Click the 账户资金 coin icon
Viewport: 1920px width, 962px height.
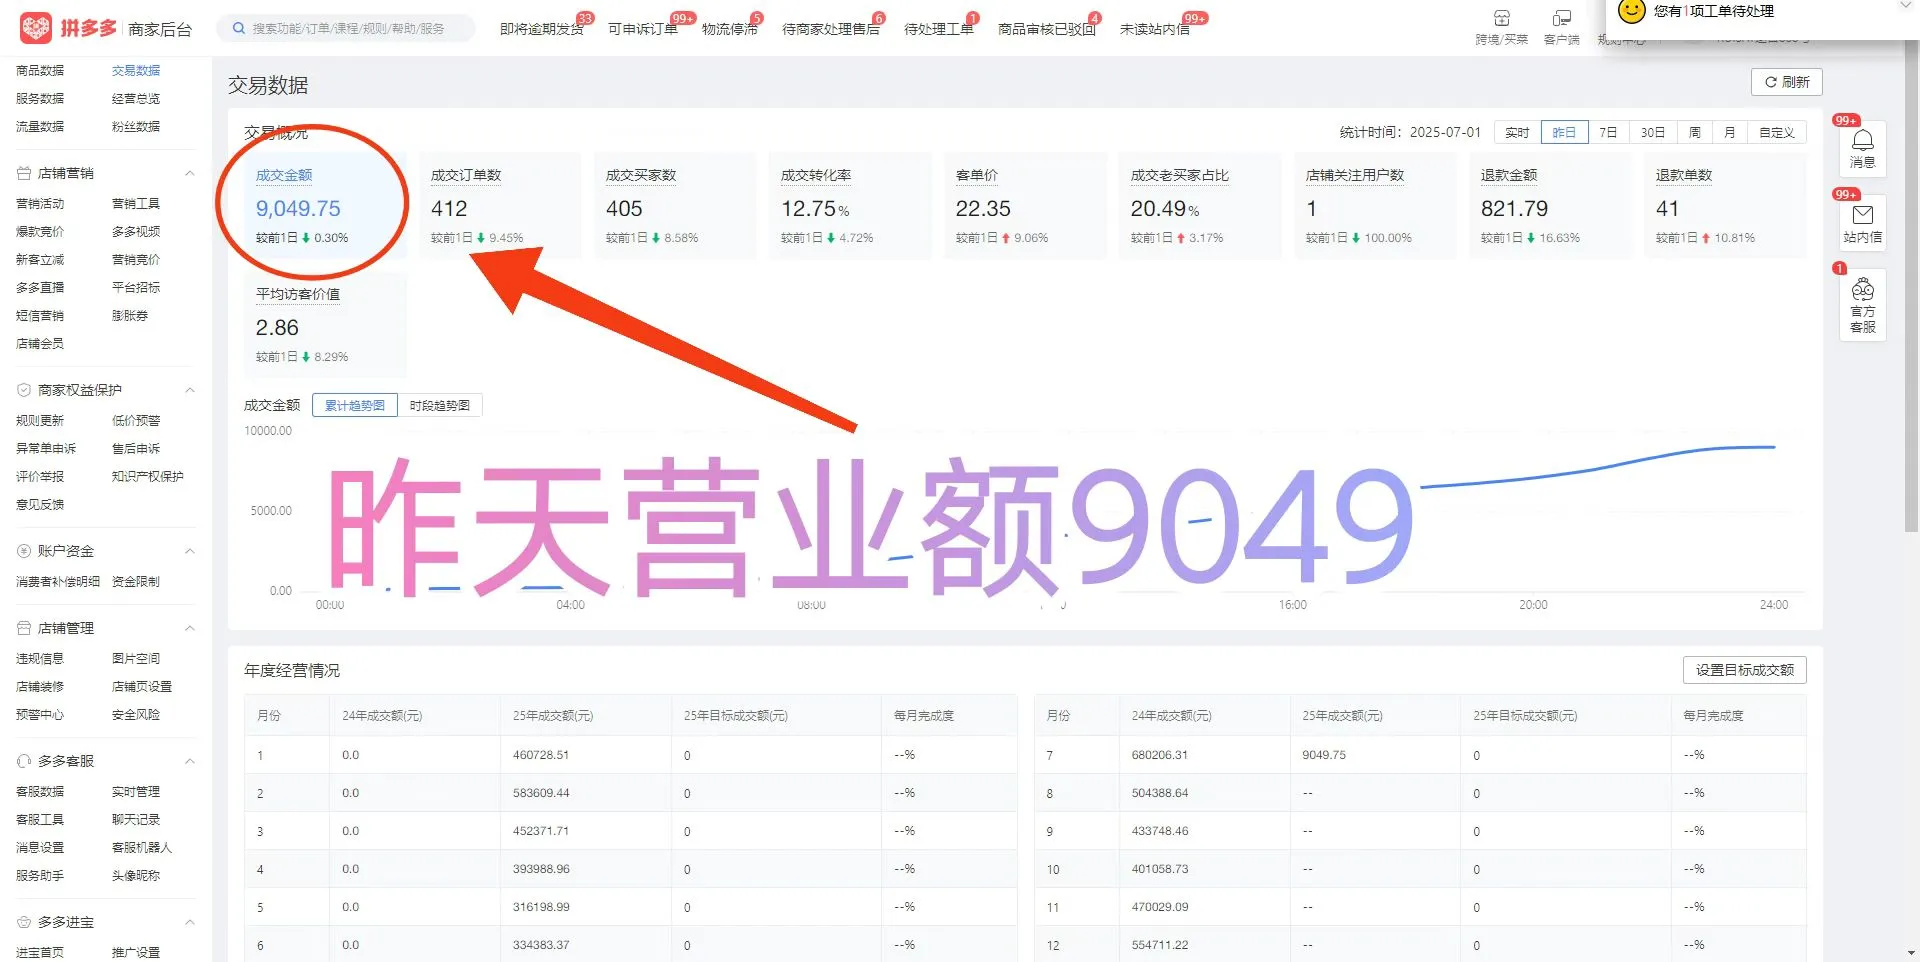[24, 551]
